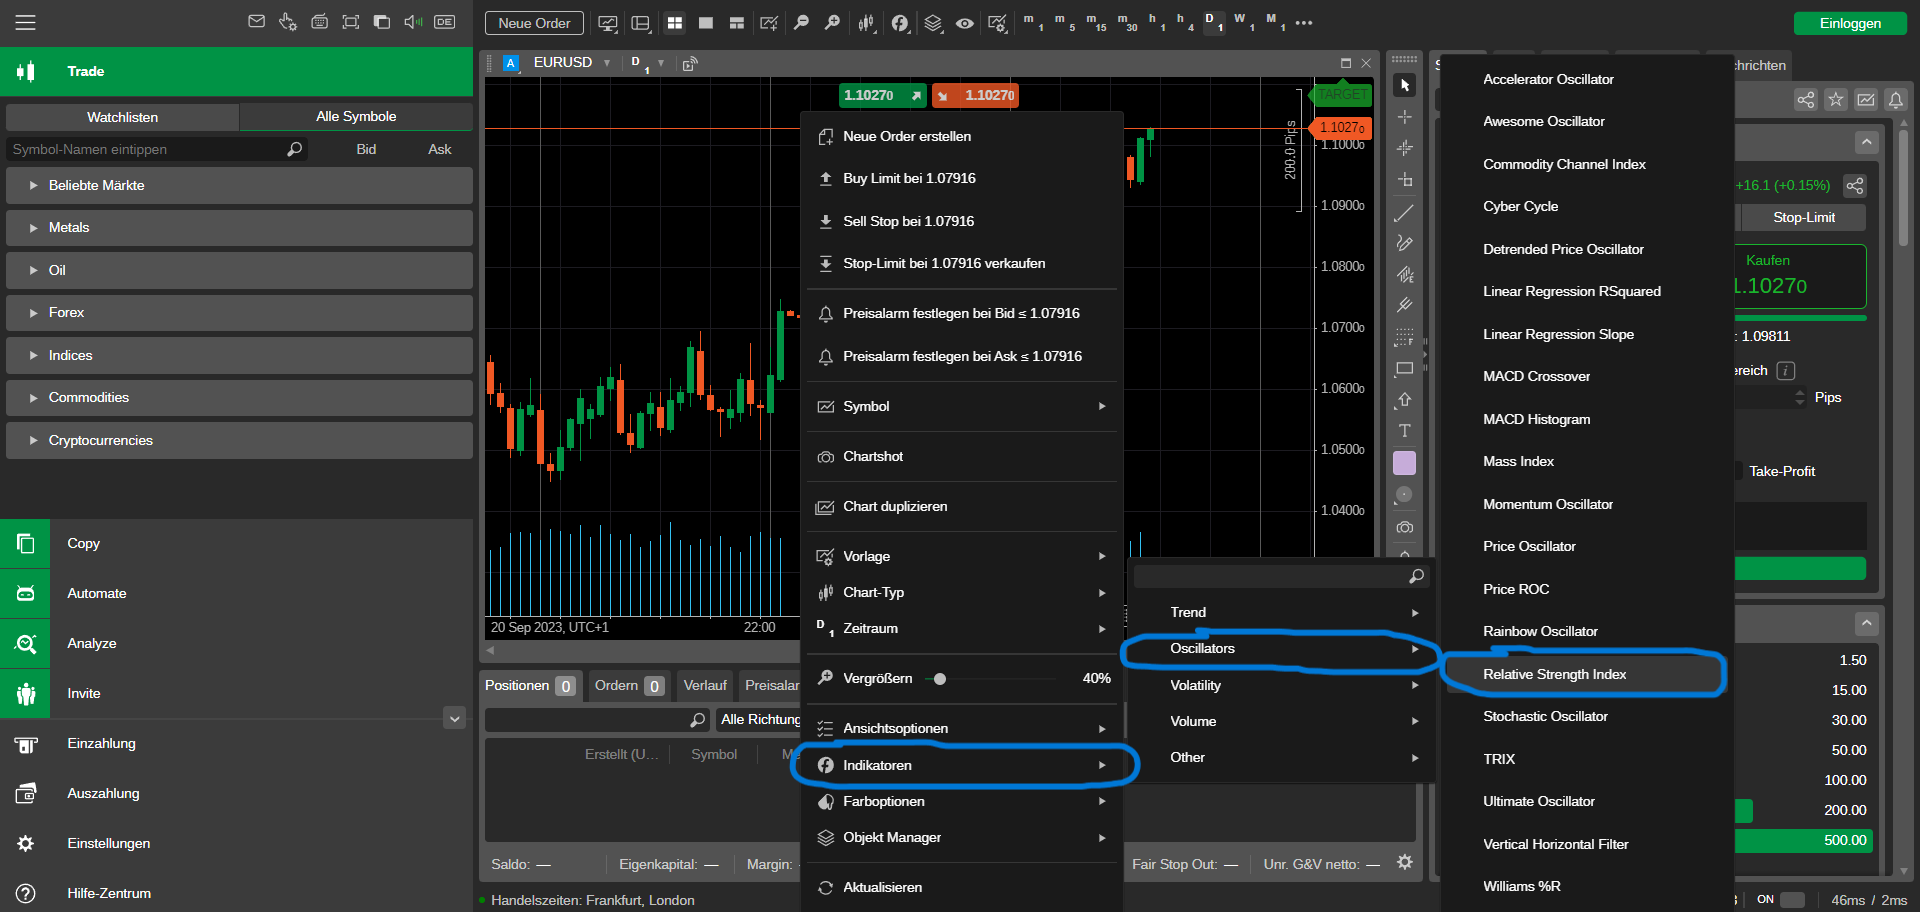
Task: Open the Automate section in the left sidebar
Action: [96, 593]
